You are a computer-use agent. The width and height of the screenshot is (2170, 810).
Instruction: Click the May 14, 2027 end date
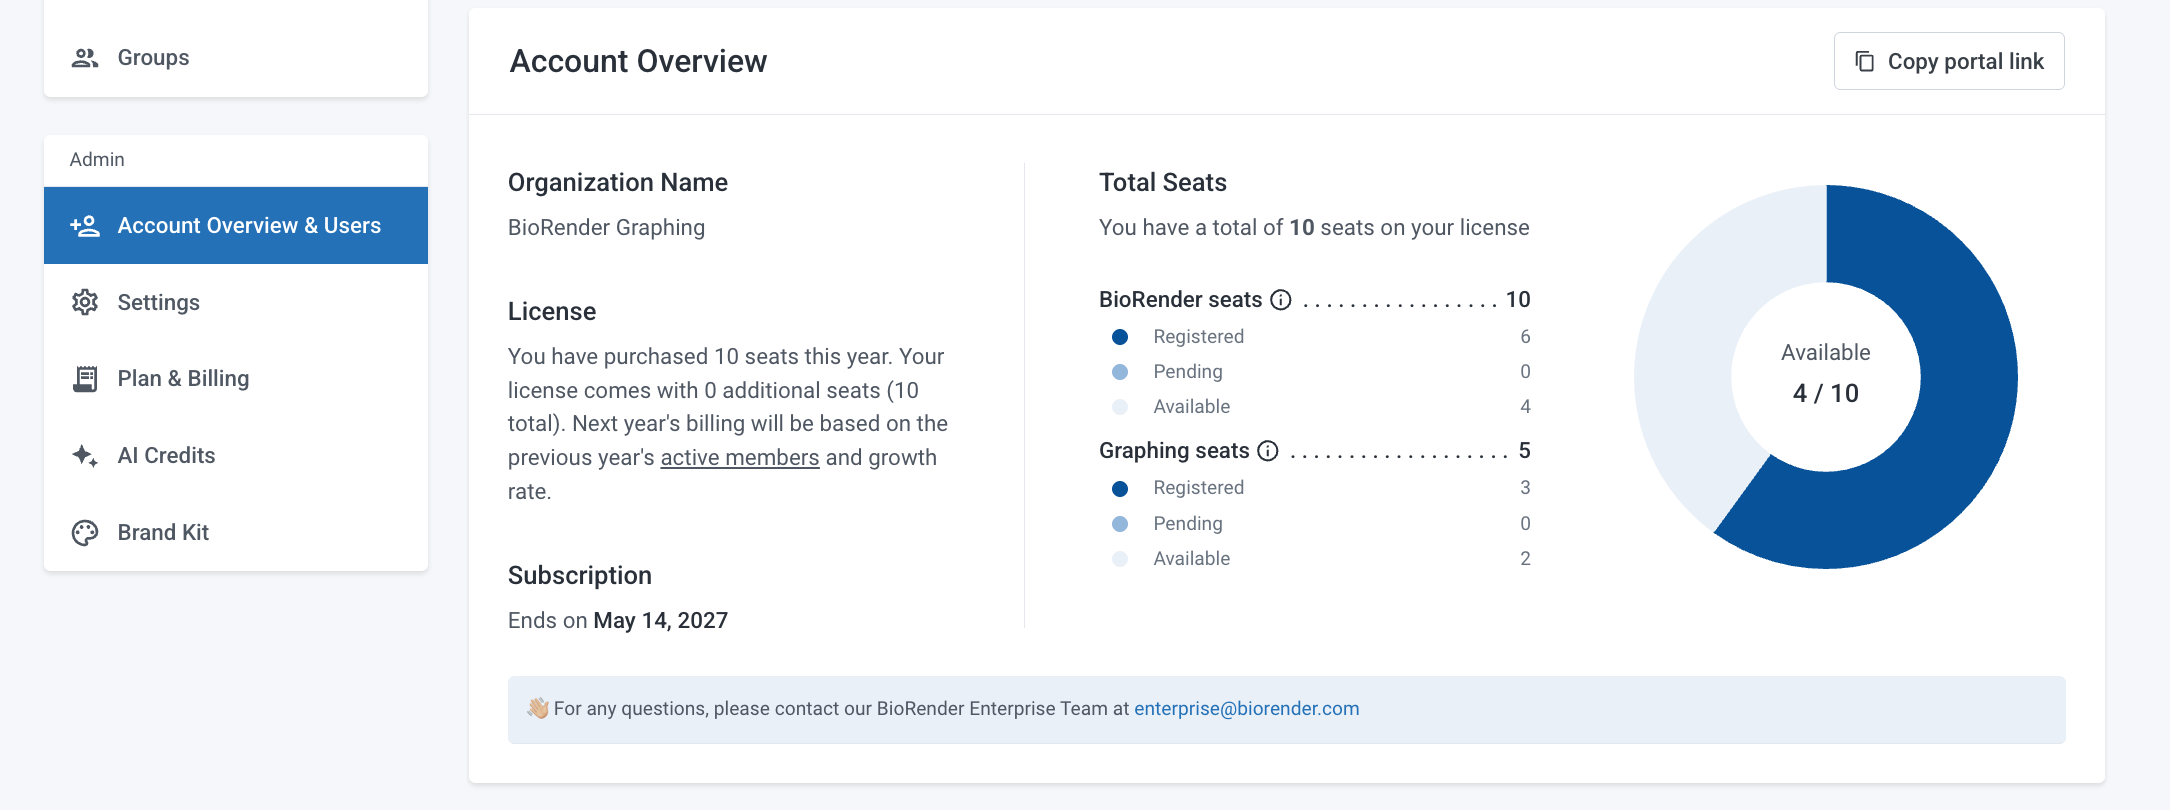point(661,621)
